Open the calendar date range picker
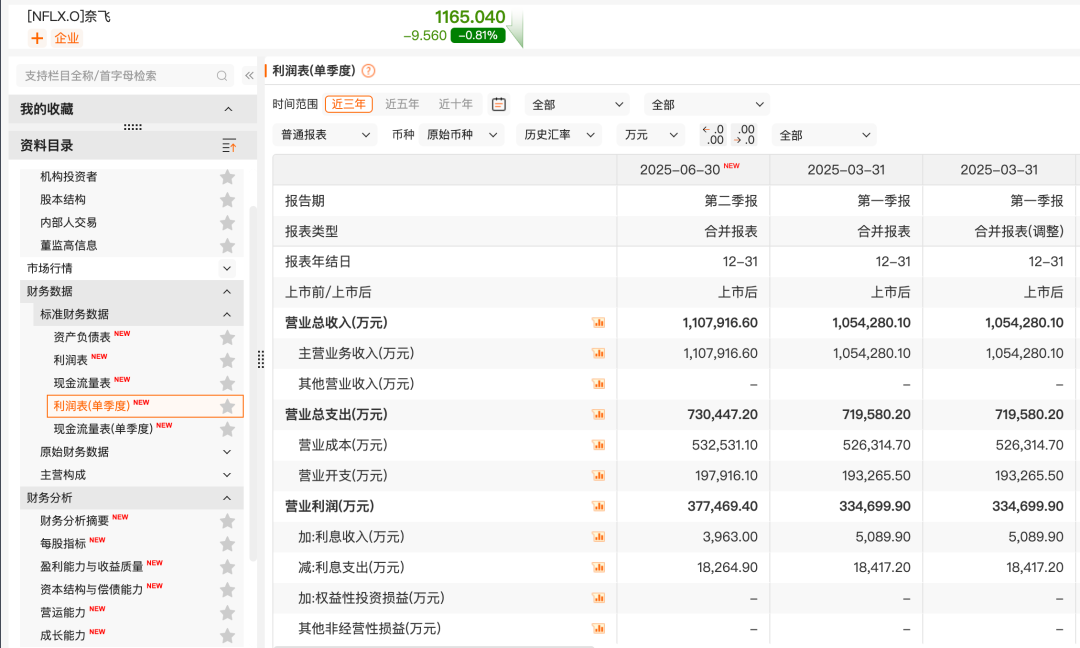The height and width of the screenshot is (648, 1080). [499, 105]
